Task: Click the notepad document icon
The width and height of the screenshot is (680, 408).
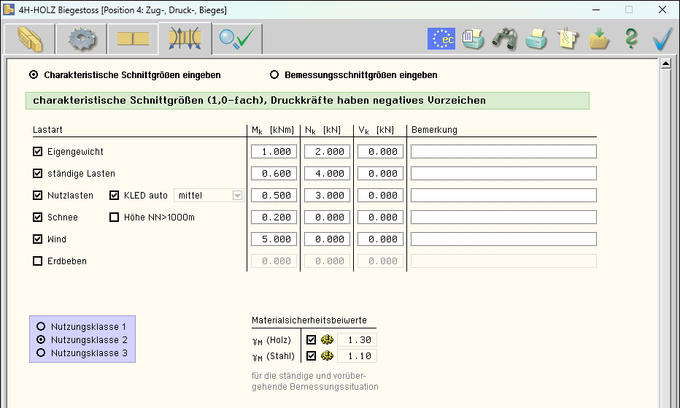Action: click(x=568, y=39)
